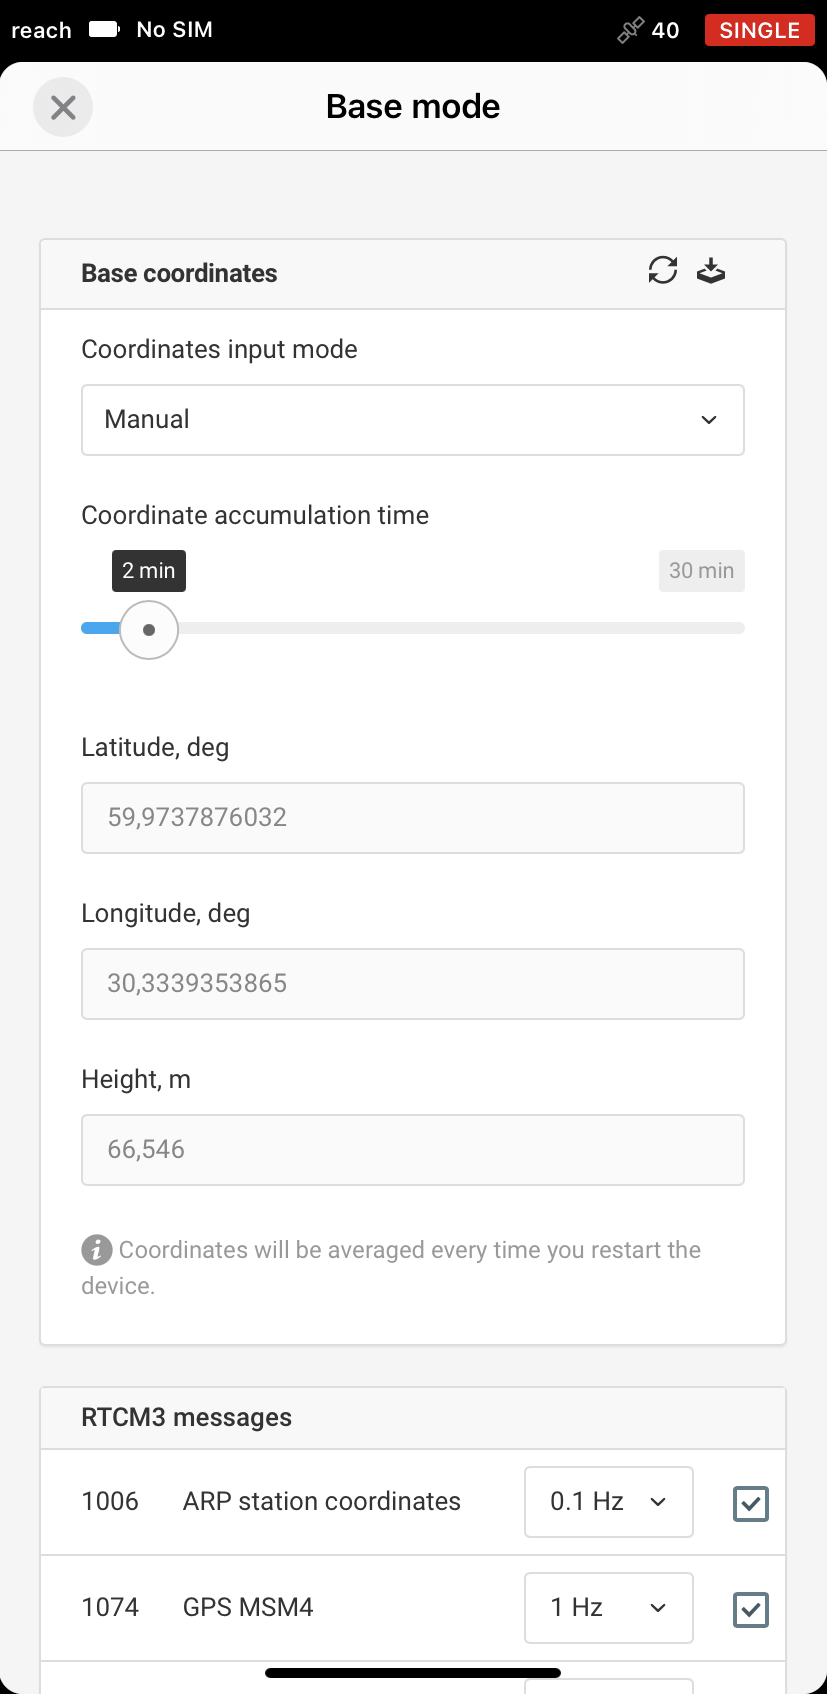Uncheck the 1006 ARP station coordinates checkbox
The width and height of the screenshot is (827, 1694).
tap(751, 1503)
